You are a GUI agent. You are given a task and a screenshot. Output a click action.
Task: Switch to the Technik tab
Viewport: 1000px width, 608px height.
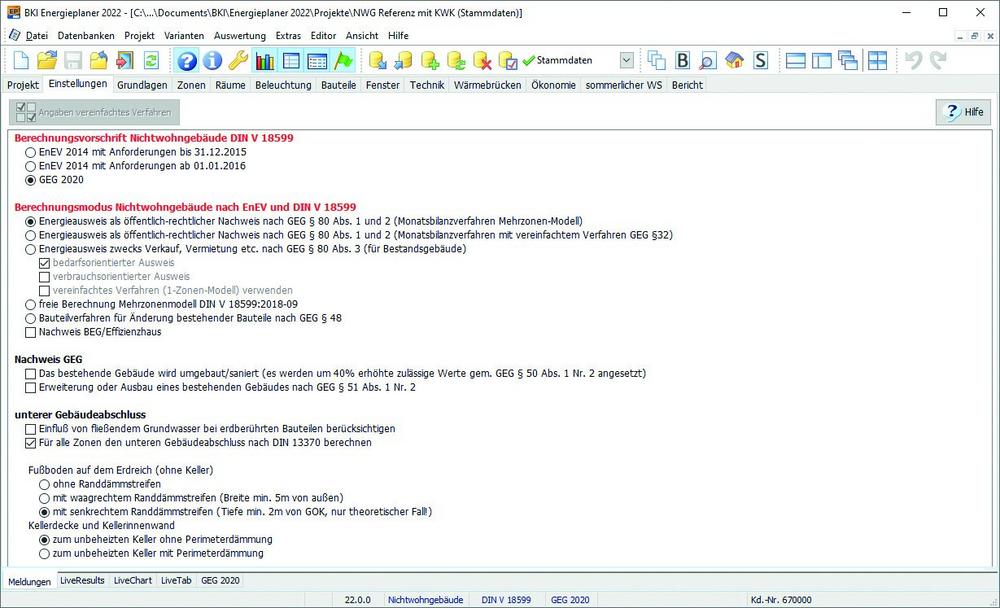pyautogui.click(x=427, y=85)
